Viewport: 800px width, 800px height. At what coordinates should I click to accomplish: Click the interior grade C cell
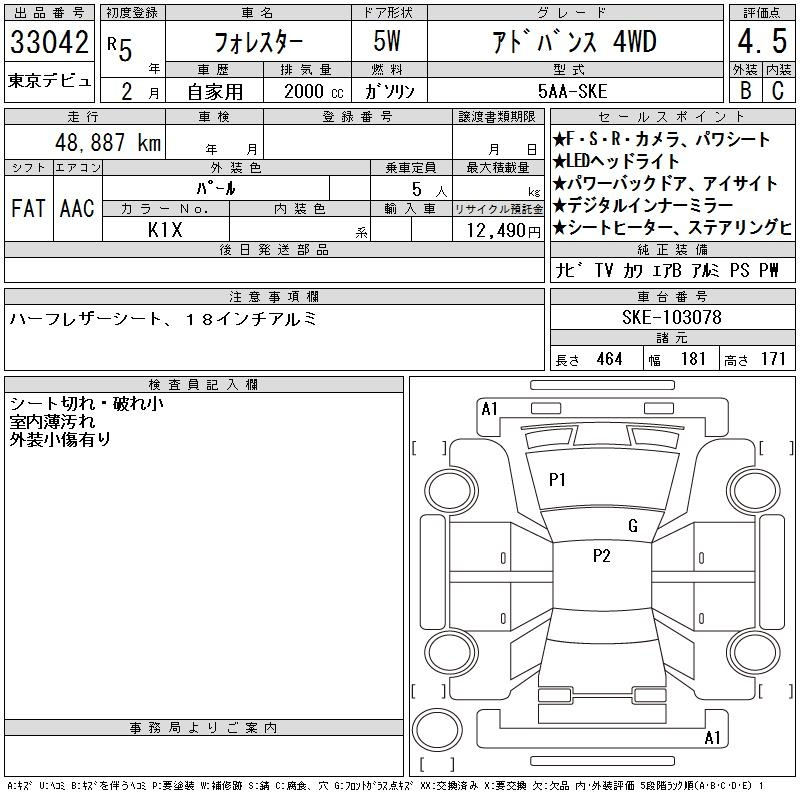click(x=778, y=90)
